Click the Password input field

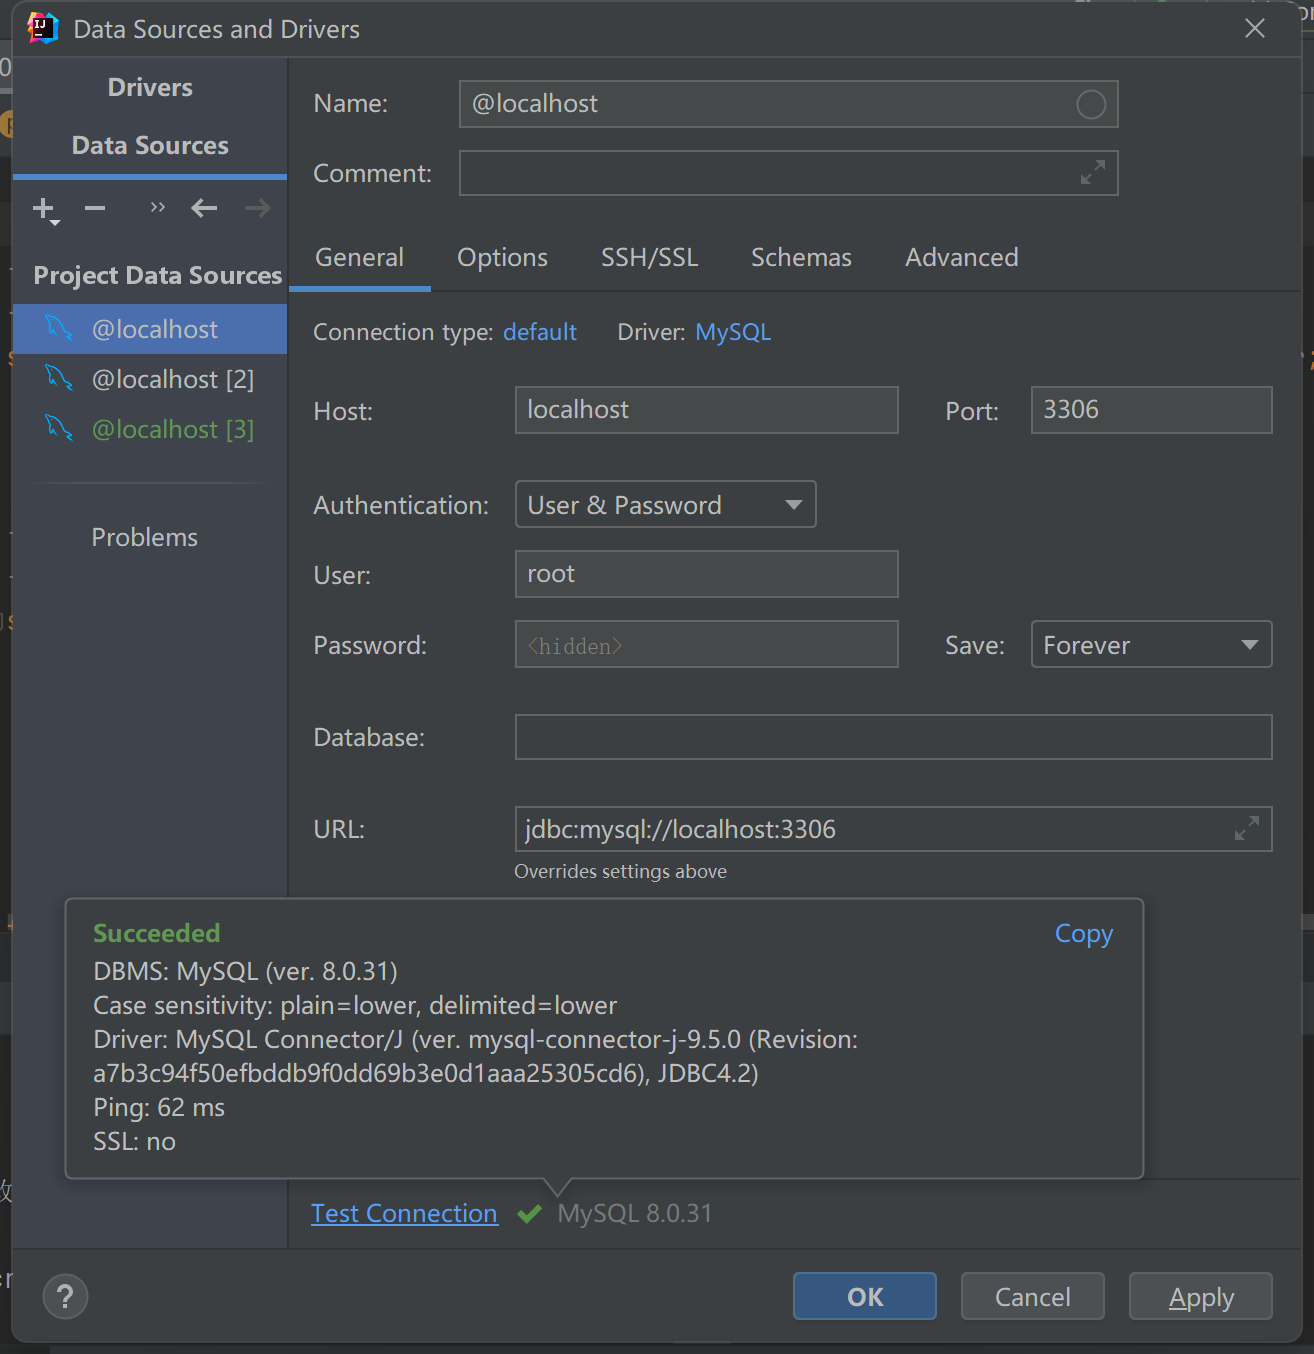(706, 644)
